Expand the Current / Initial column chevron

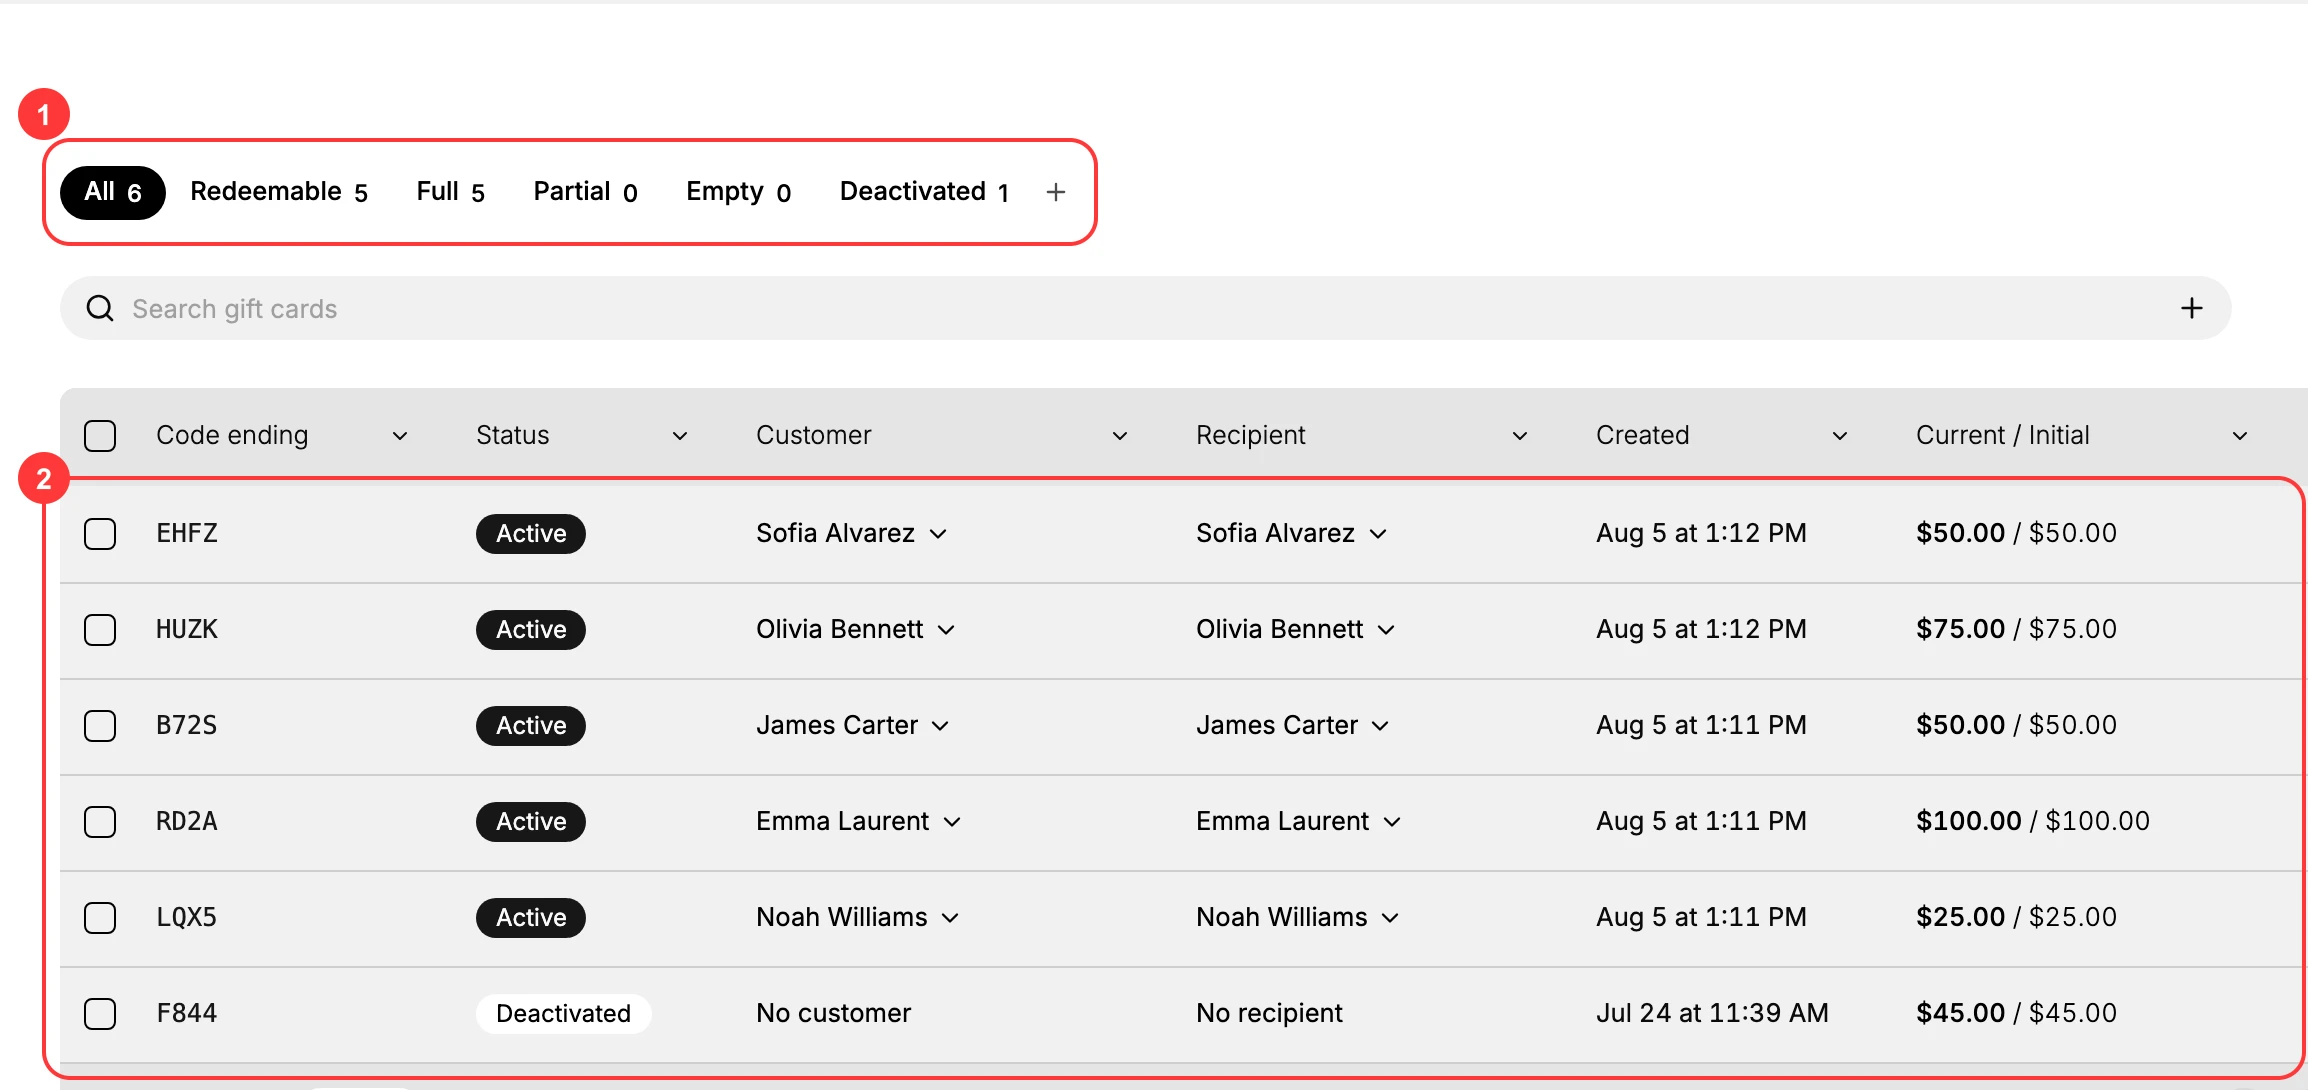[x=2240, y=435]
